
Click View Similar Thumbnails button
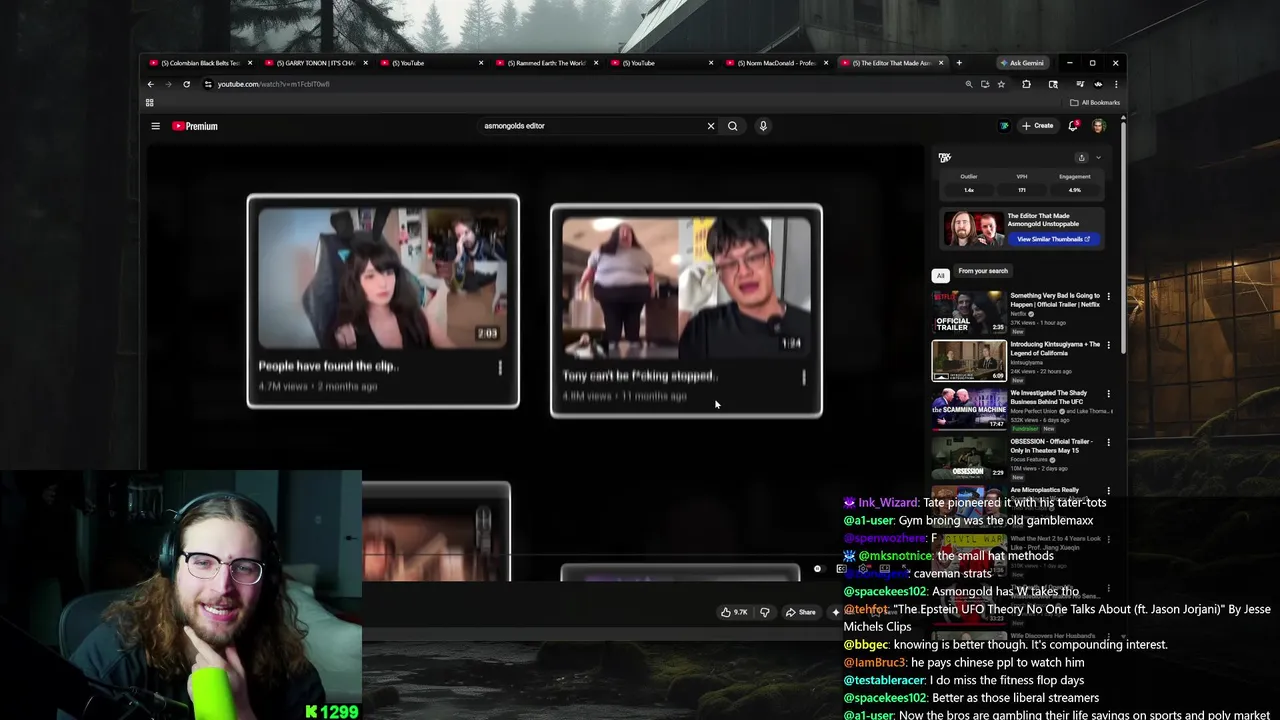click(x=1053, y=239)
